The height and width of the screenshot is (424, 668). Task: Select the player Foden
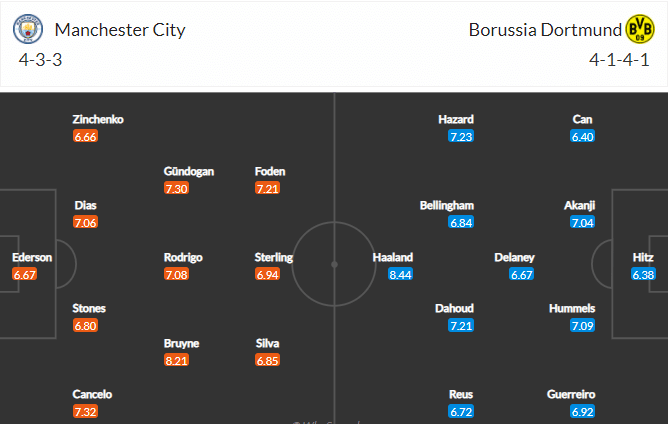point(270,171)
